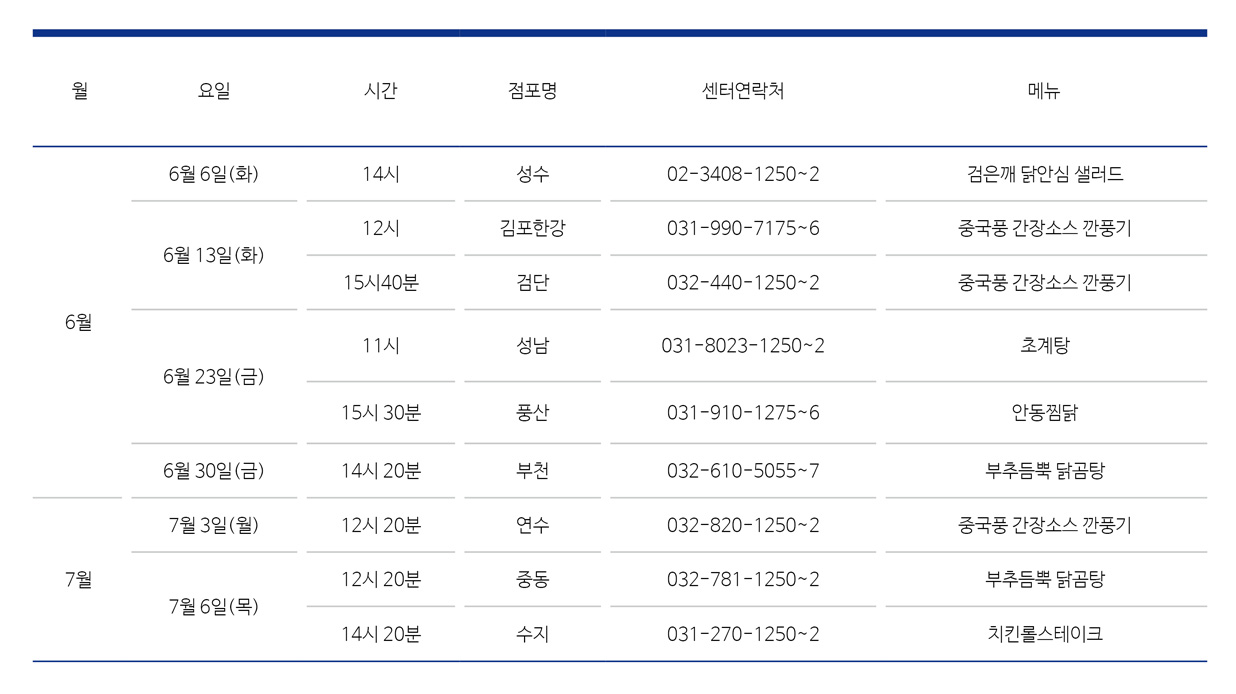Click the 초계탕 menu cell

pyautogui.click(x=1045, y=346)
